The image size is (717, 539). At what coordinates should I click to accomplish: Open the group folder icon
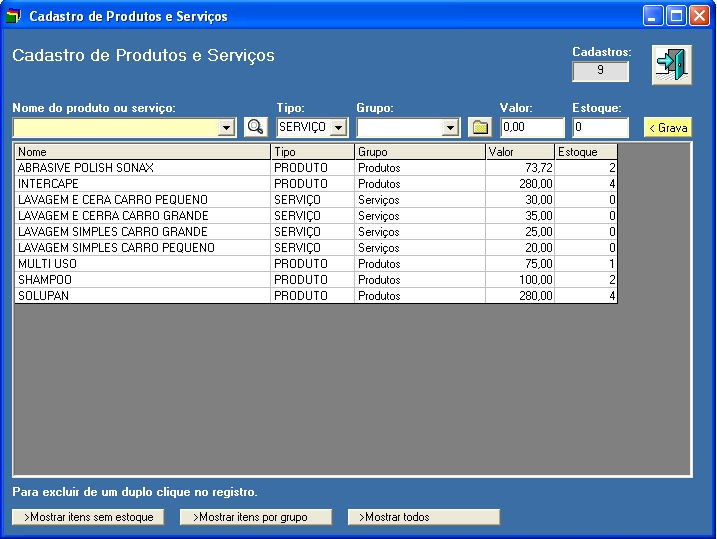(x=480, y=127)
